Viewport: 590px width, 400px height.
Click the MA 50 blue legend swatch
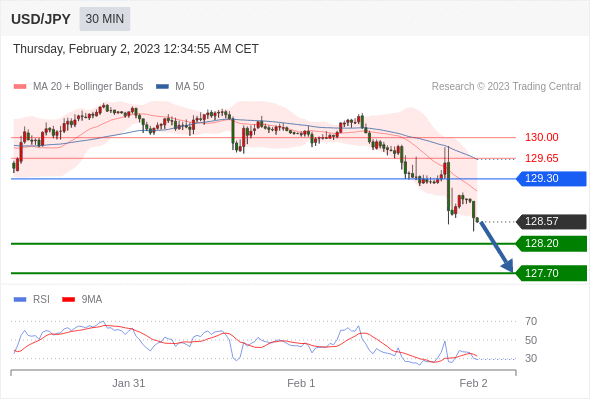(x=162, y=87)
